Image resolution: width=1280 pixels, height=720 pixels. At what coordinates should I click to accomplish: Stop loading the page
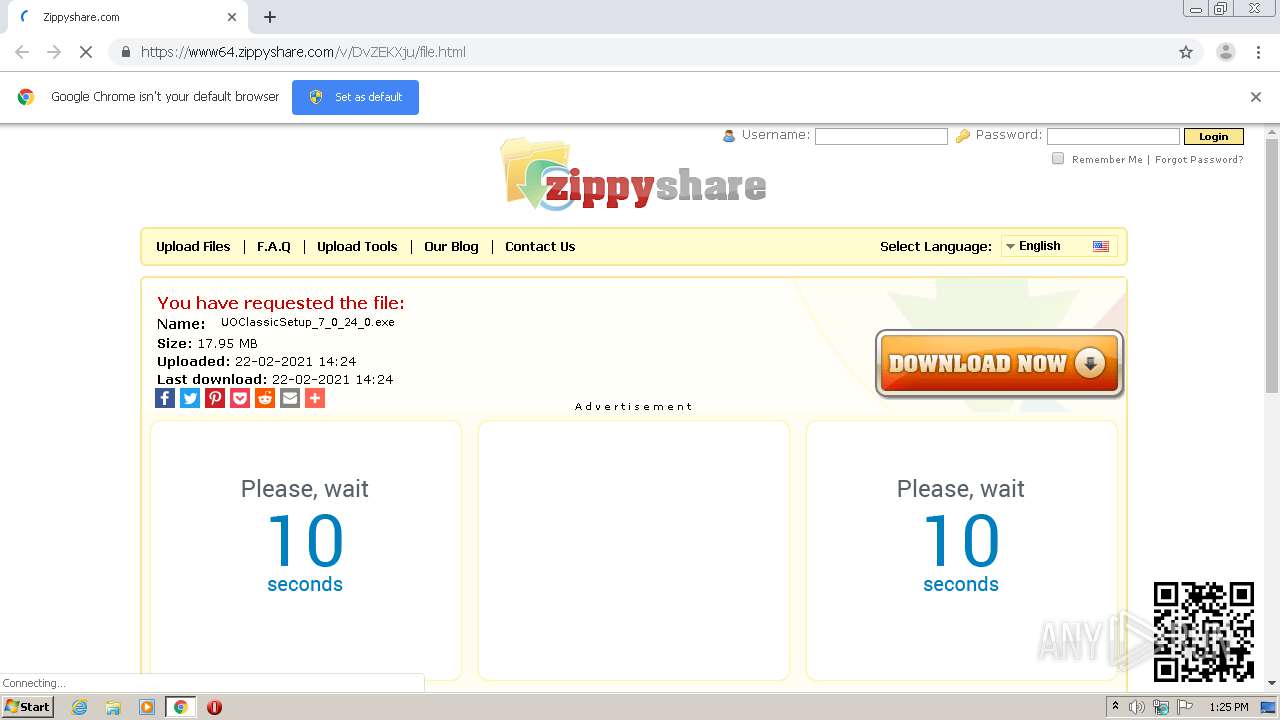[x=86, y=52]
